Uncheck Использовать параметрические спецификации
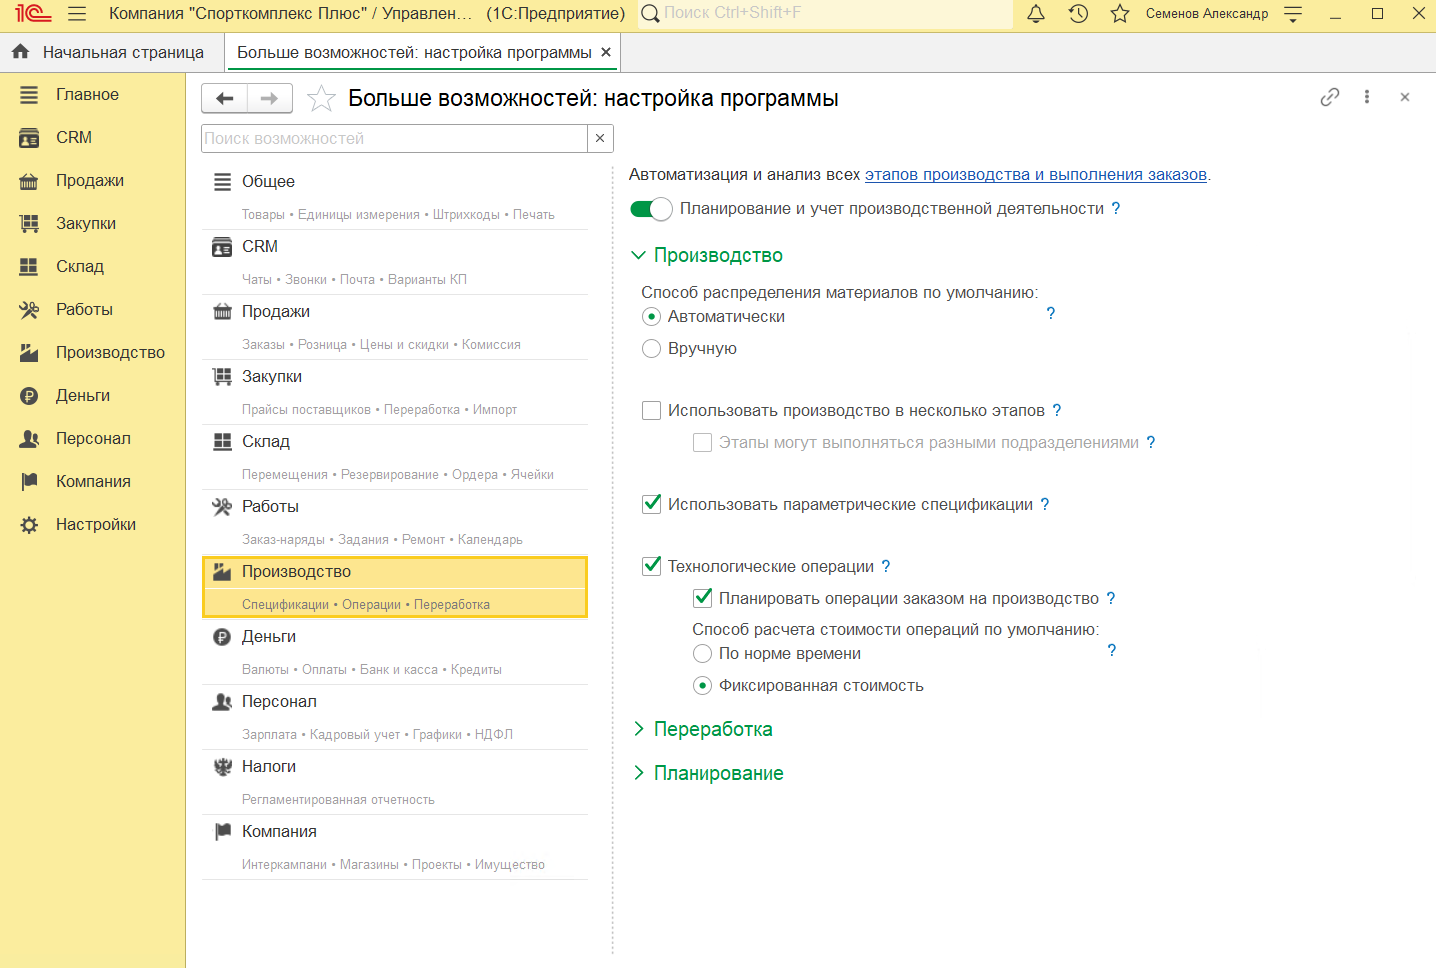The image size is (1436, 968). (651, 504)
